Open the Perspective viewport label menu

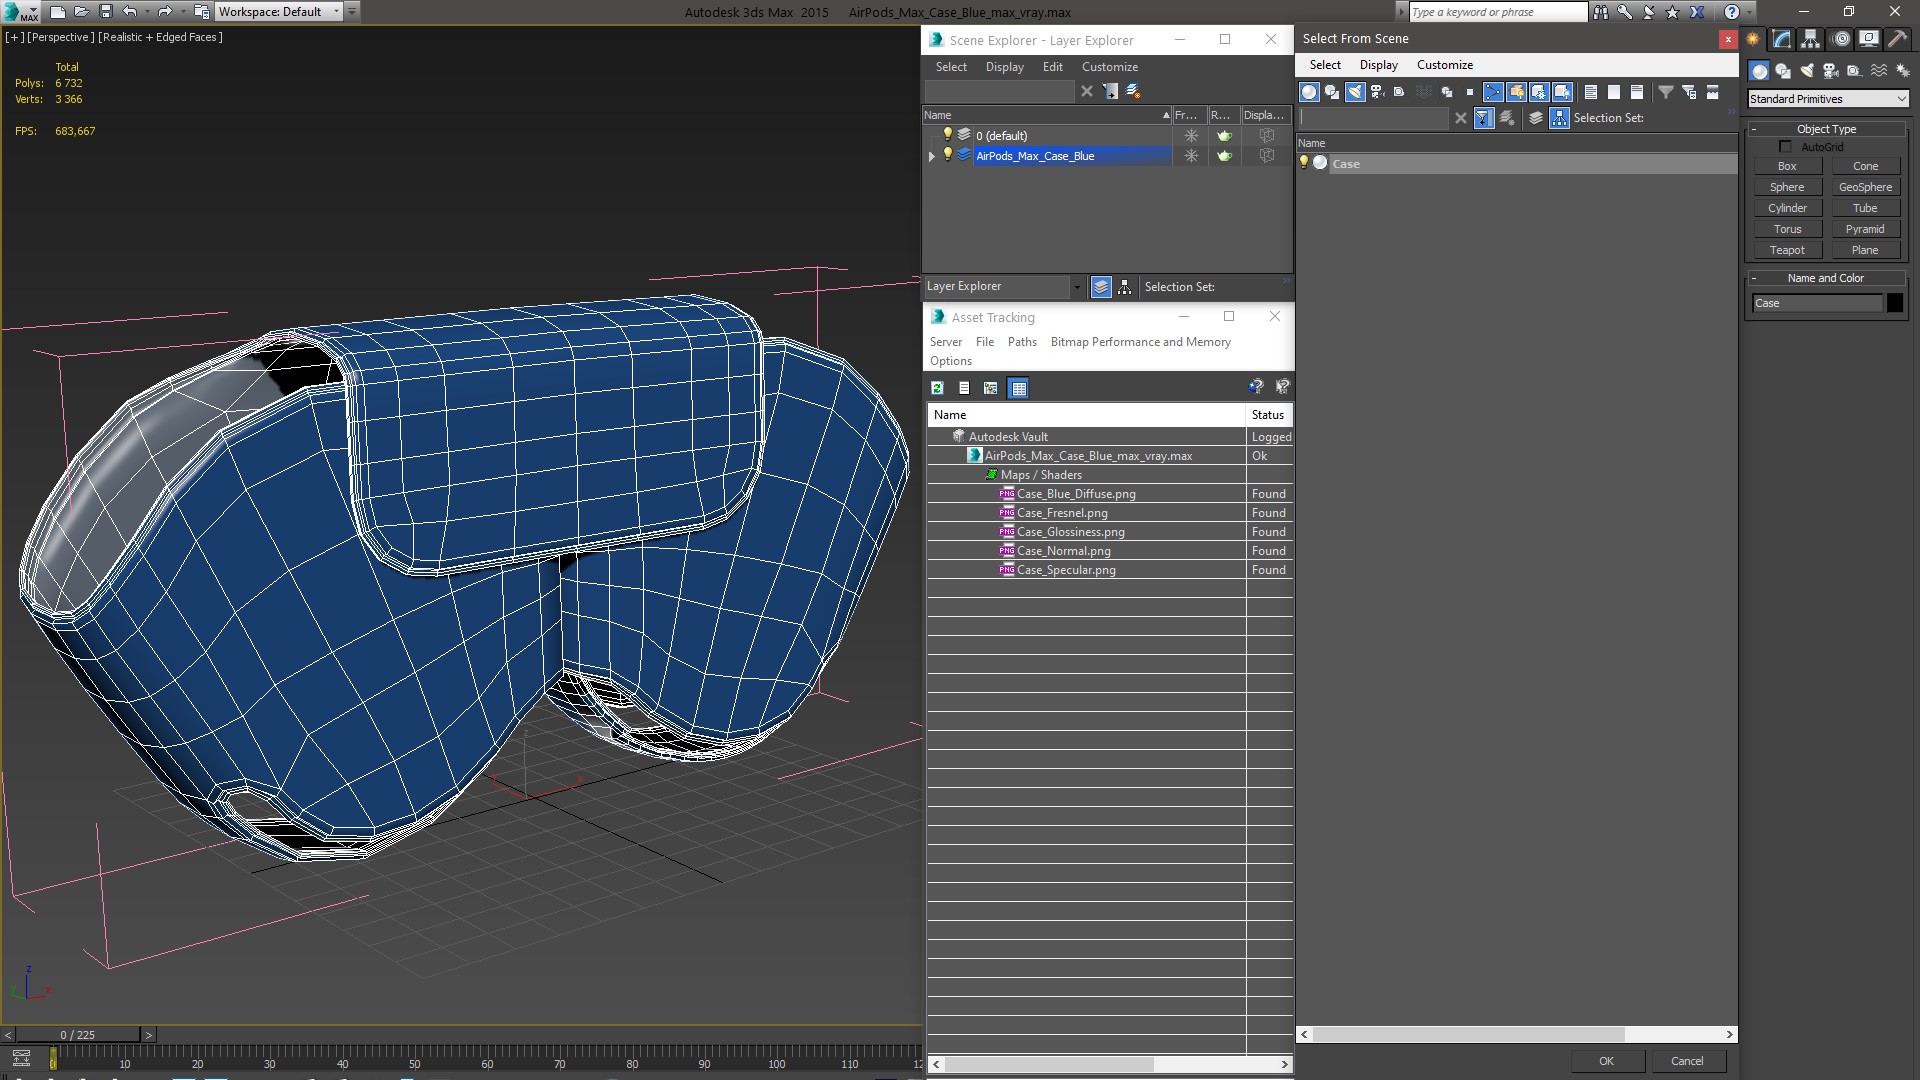coord(61,37)
